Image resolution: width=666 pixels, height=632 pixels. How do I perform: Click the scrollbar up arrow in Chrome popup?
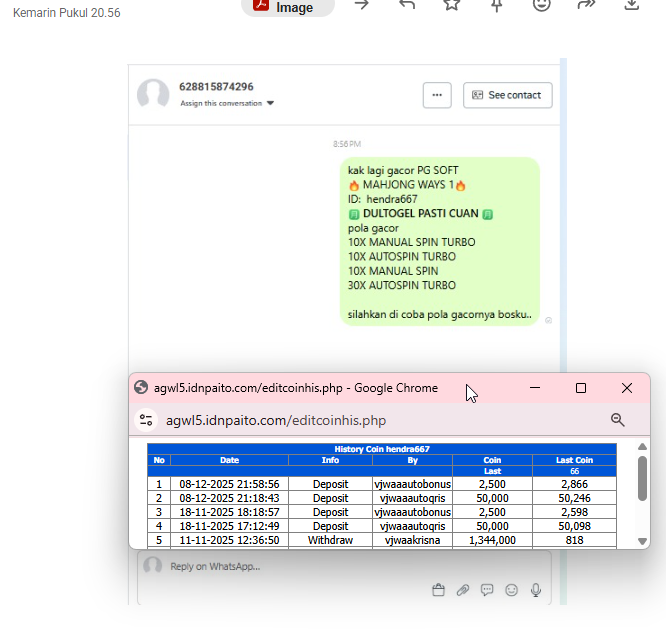[x=642, y=446]
